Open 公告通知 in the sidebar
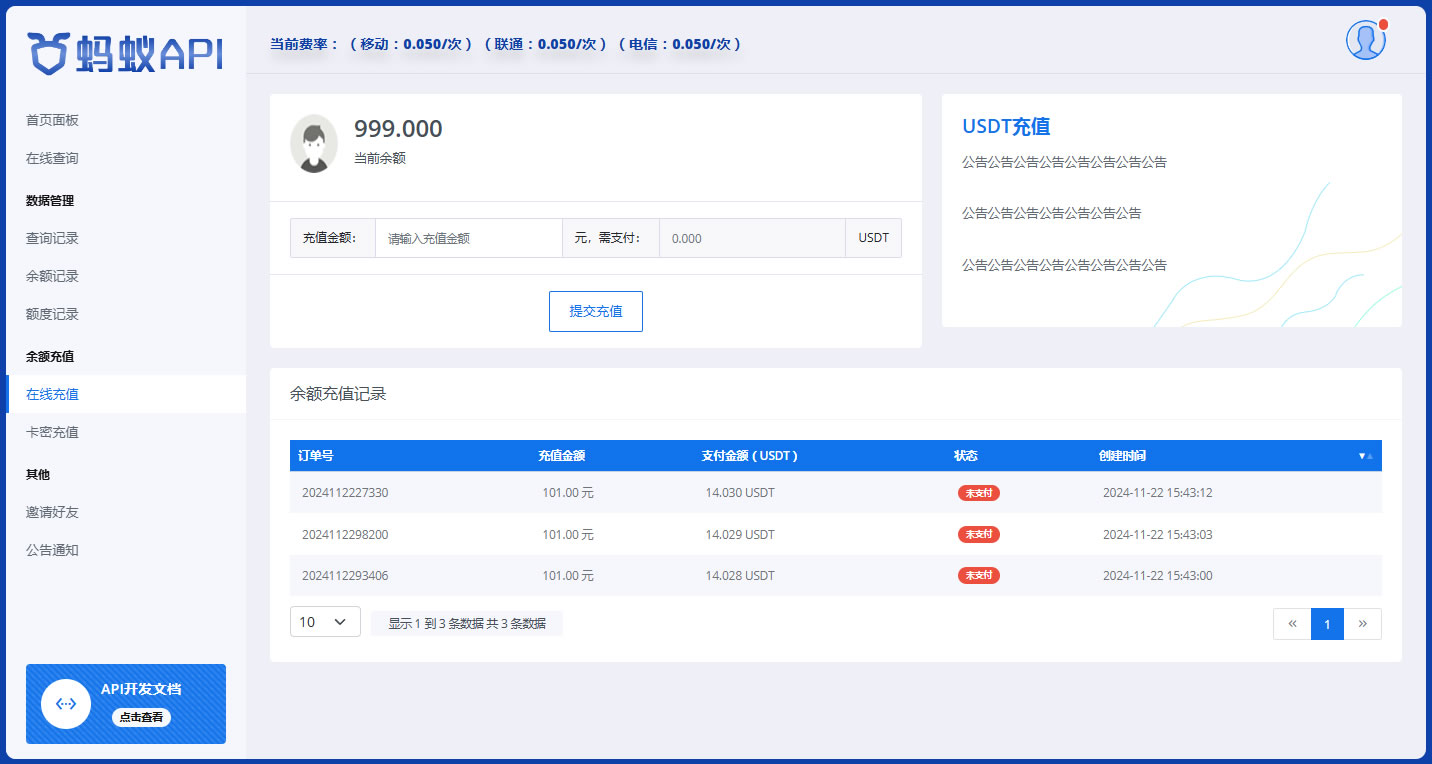The width and height of the screenshot is (1432, 764). pyautogui.click(x=52, y=550)
